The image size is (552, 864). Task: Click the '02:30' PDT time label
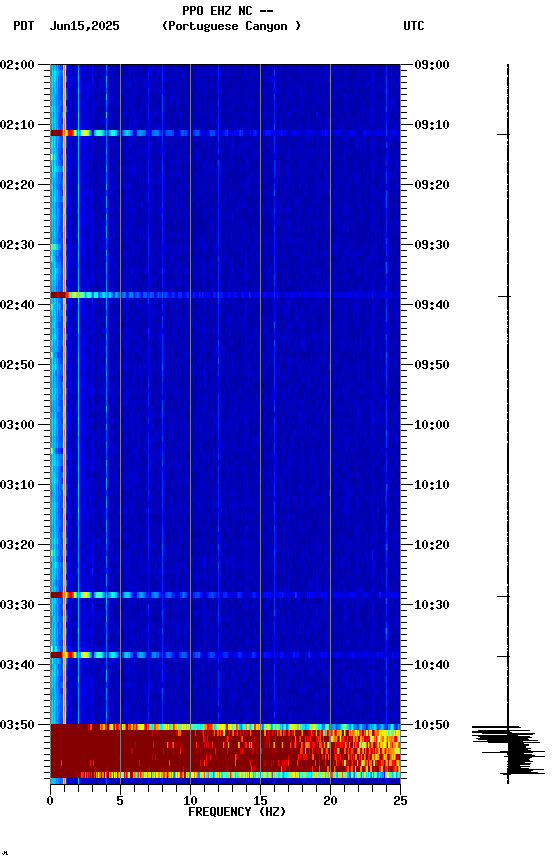click(x=17, y=245)
